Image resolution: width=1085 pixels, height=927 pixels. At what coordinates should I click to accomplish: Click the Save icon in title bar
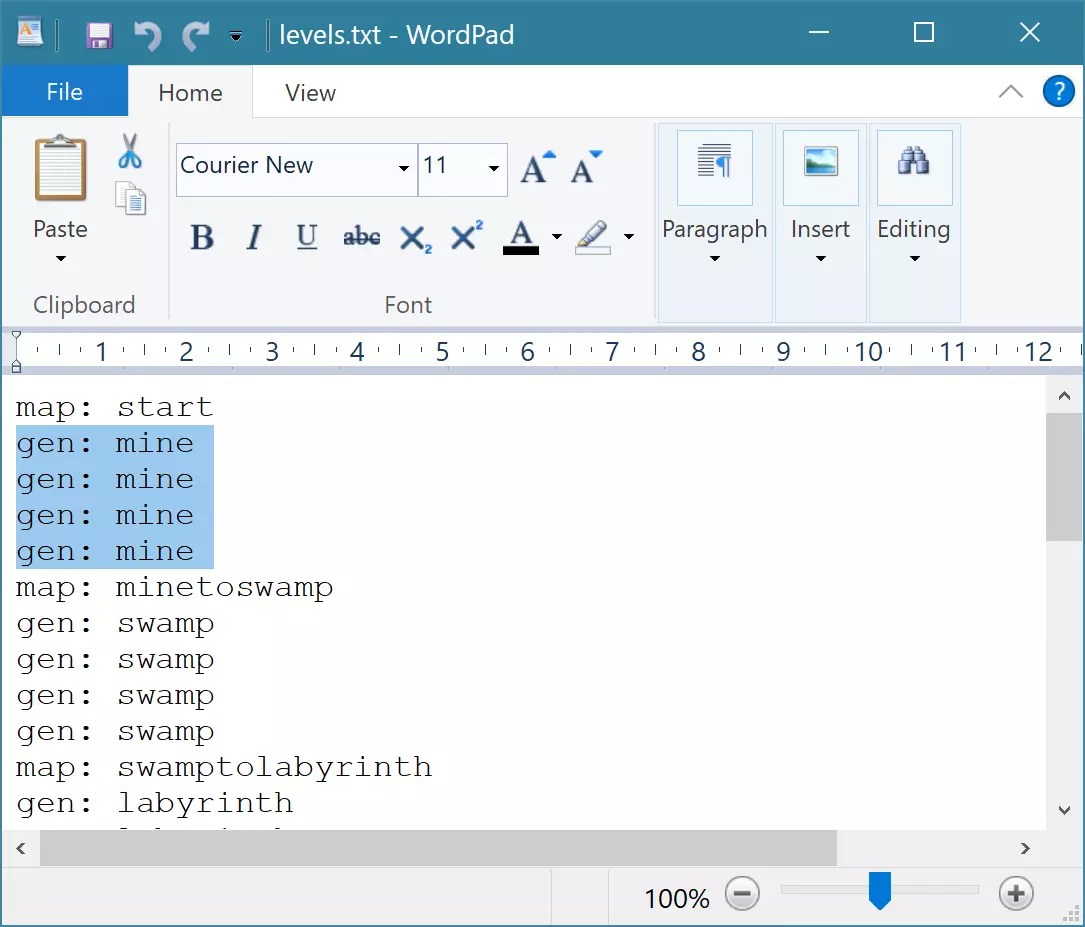tap(99, 36)
